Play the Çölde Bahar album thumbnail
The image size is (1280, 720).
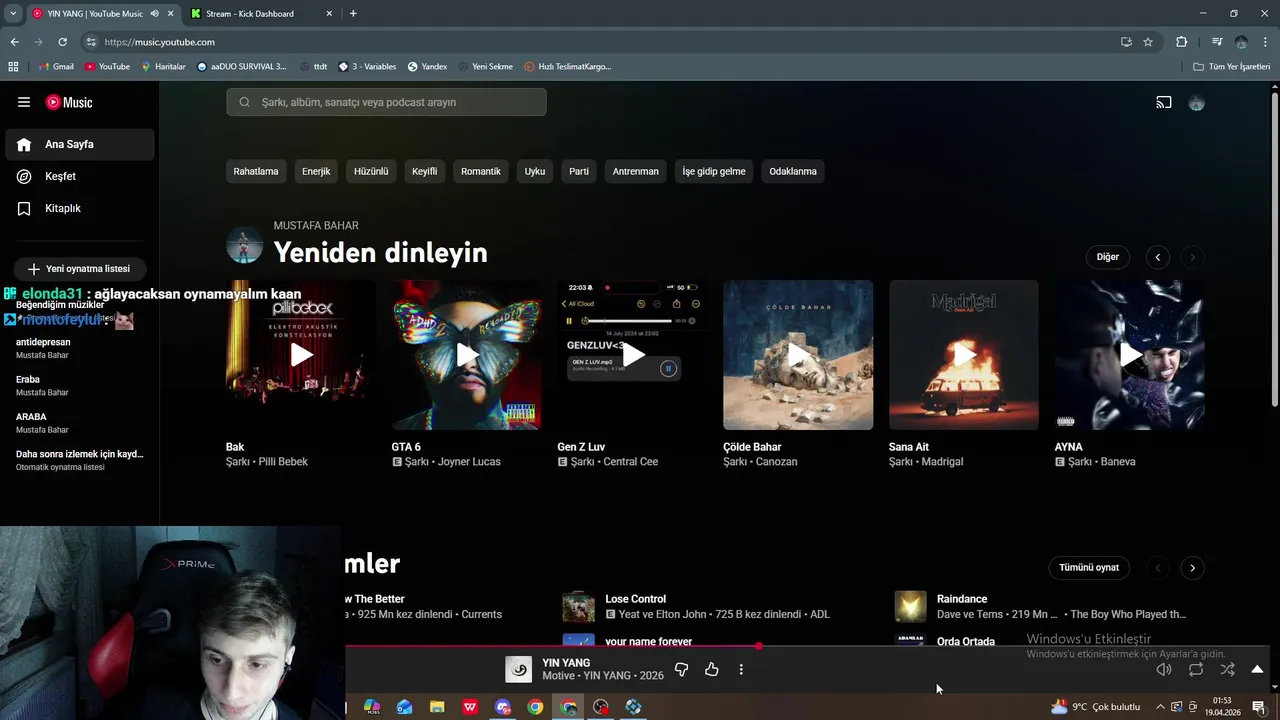click(798, 355)
